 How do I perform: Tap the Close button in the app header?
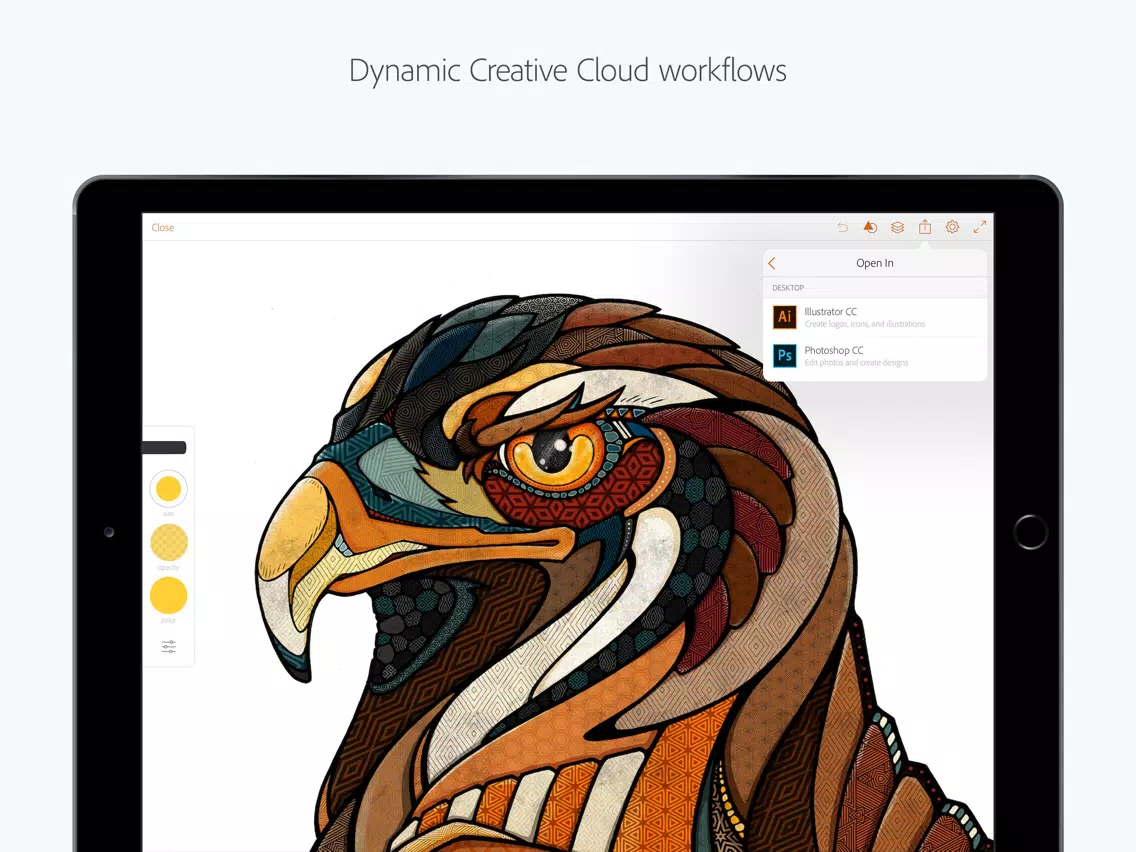(162, 227)
